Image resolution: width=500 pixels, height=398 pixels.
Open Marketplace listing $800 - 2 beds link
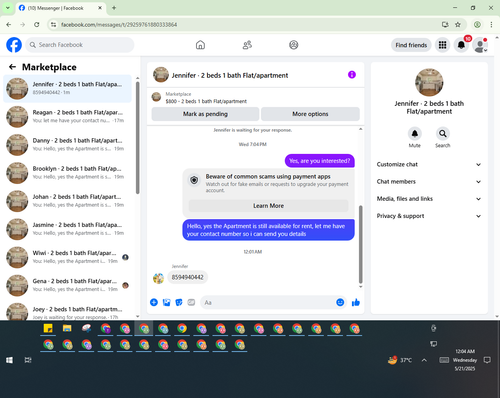(x=206, y=101)
